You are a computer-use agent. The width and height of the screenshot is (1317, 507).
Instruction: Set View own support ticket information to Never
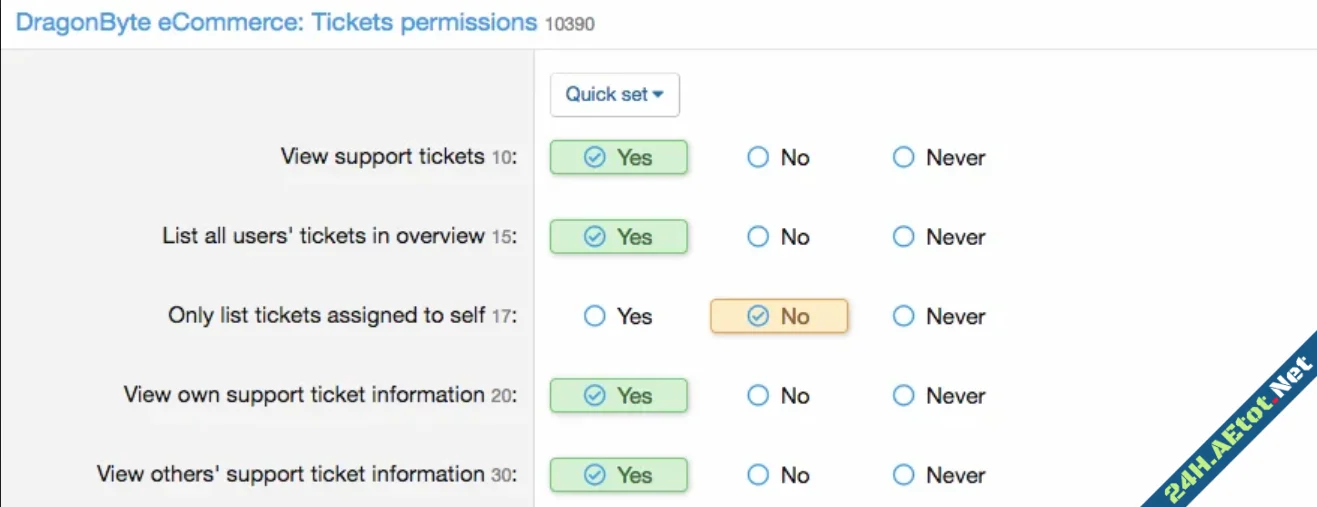938,396
